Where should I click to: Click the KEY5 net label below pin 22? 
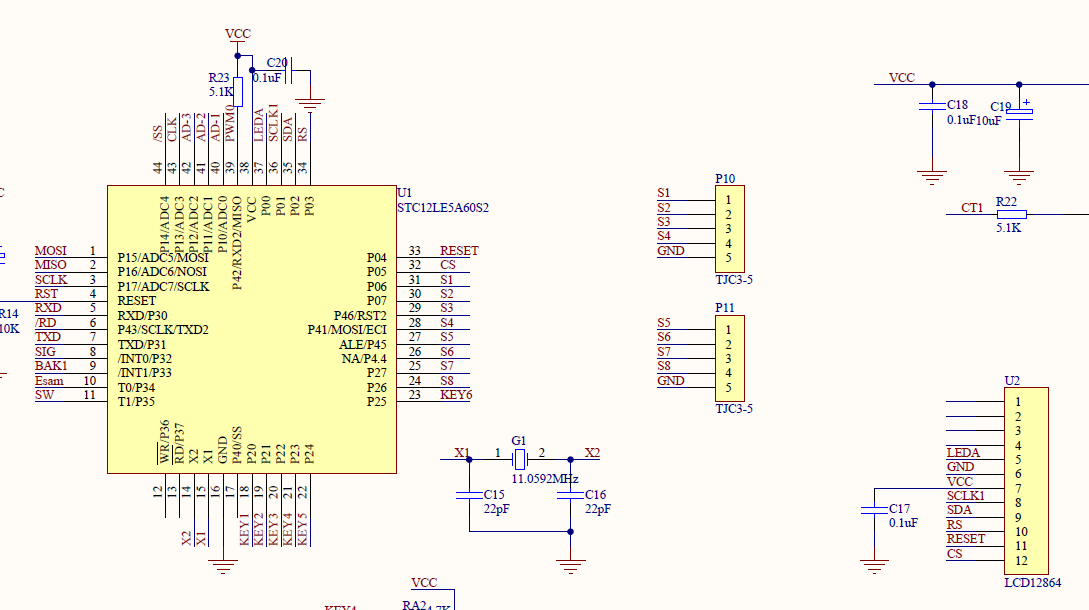click(x=302, y=530)
